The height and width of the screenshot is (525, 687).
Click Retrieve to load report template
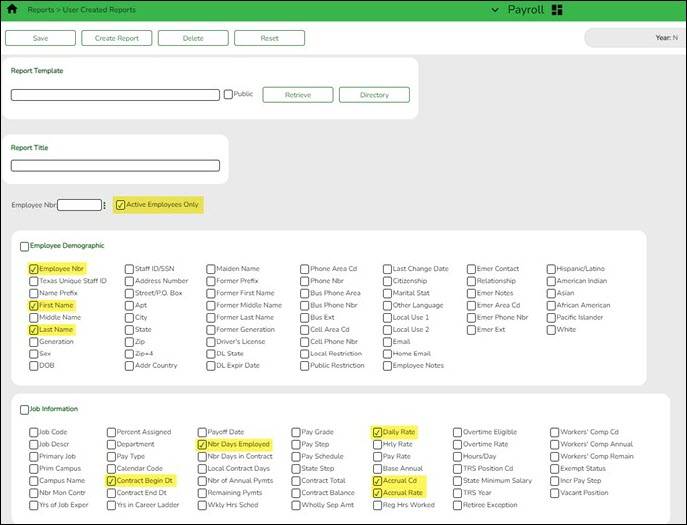point(297,95)
